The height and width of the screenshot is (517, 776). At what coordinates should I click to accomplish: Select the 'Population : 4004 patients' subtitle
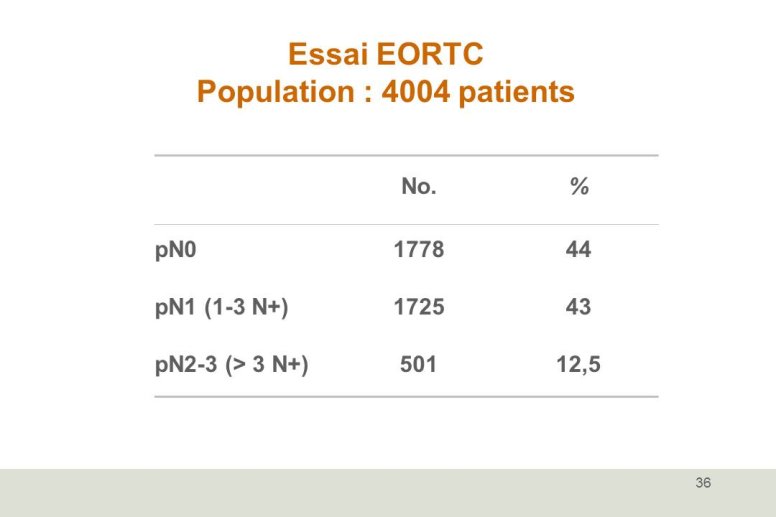[386, 92]
